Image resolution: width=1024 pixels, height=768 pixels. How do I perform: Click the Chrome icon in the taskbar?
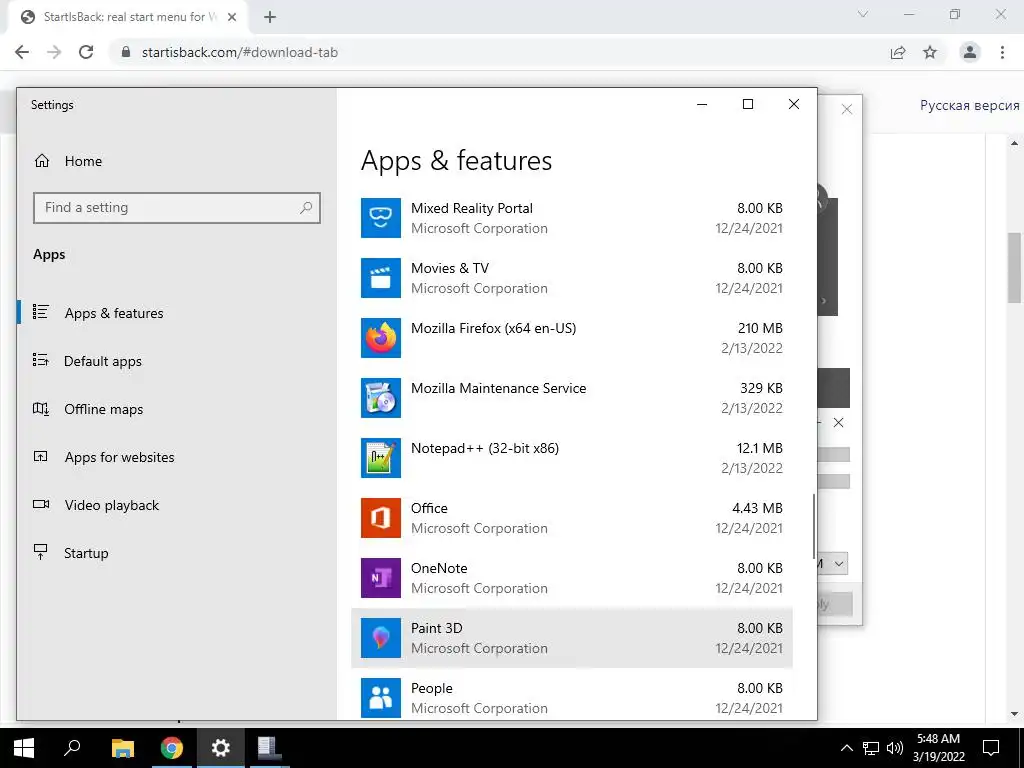[x=172, y=748]
